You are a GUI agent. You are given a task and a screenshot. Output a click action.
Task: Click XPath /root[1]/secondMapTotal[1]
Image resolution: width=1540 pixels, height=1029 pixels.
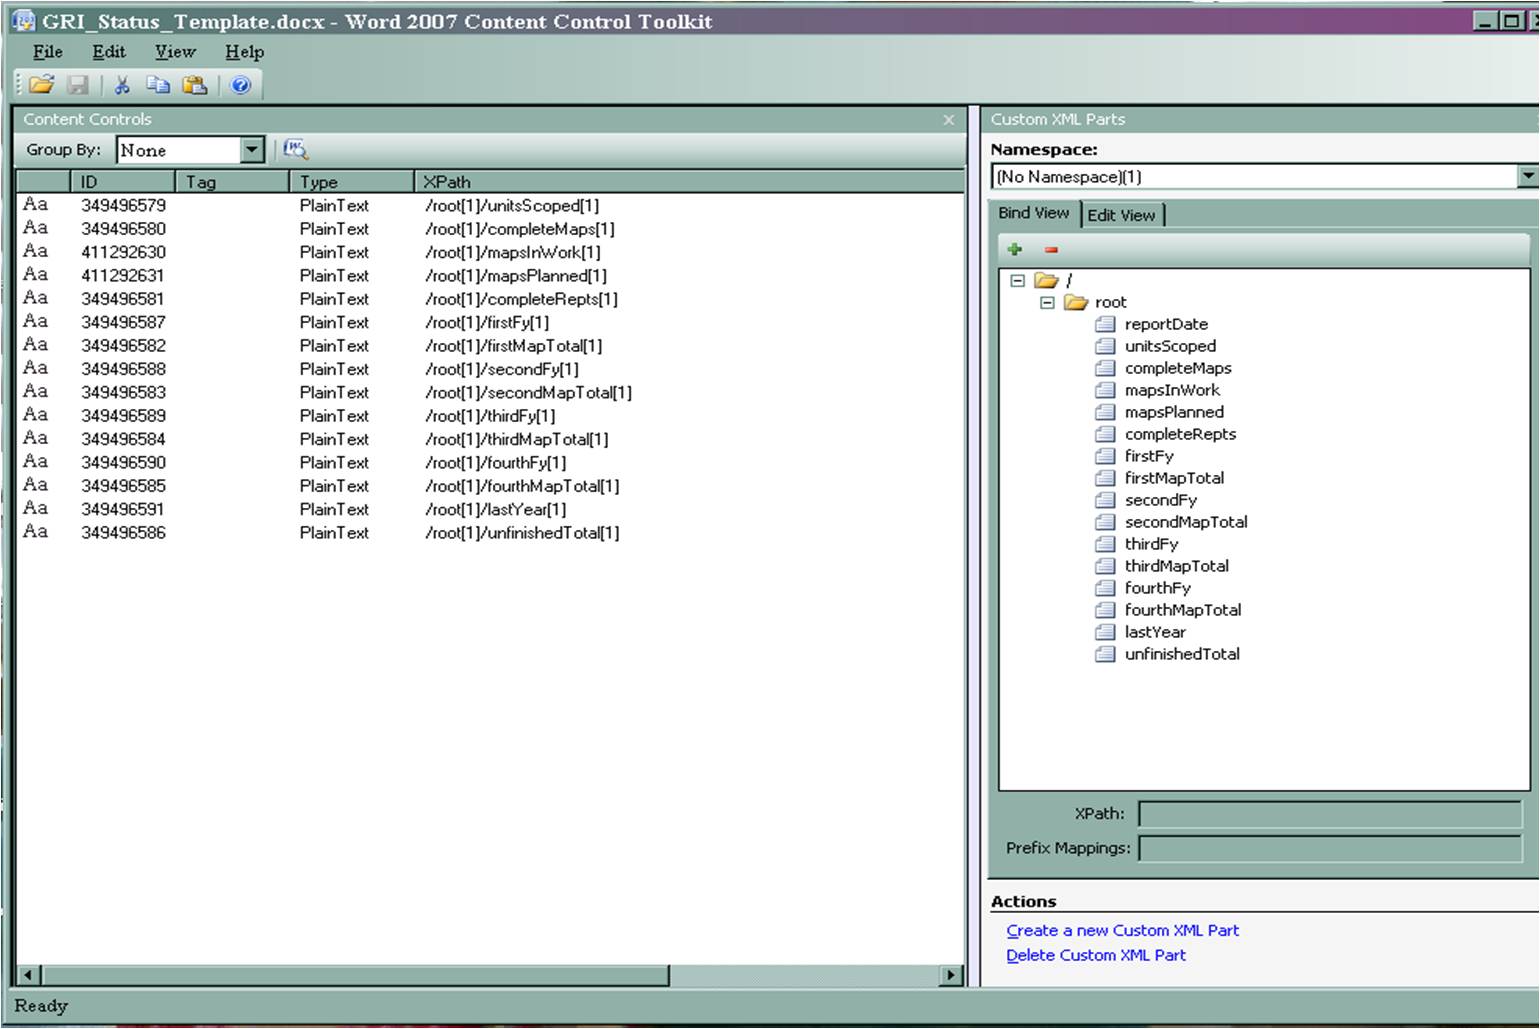coord(528,392)
